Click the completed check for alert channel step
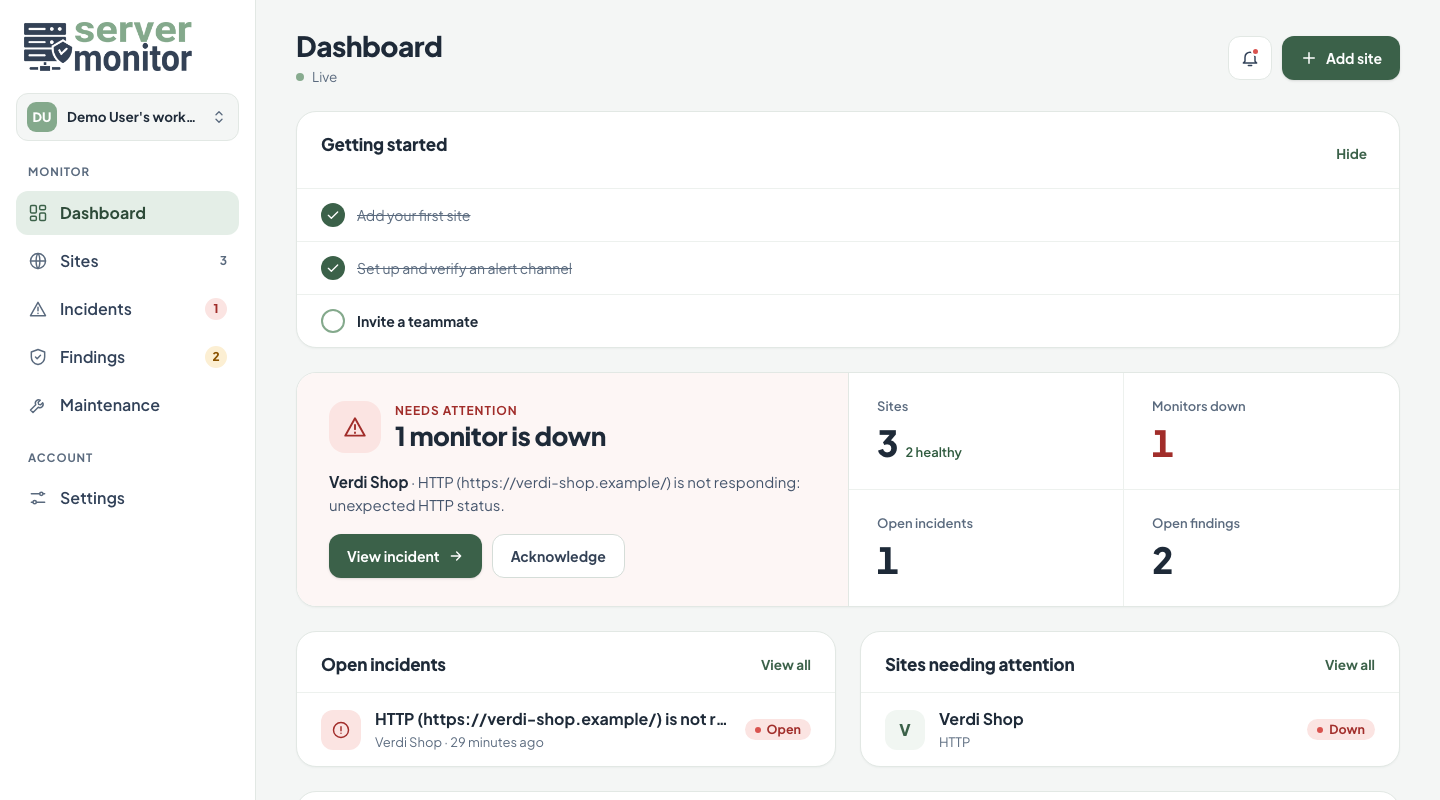Screen dimensions: 1440x800 point(333,268)
